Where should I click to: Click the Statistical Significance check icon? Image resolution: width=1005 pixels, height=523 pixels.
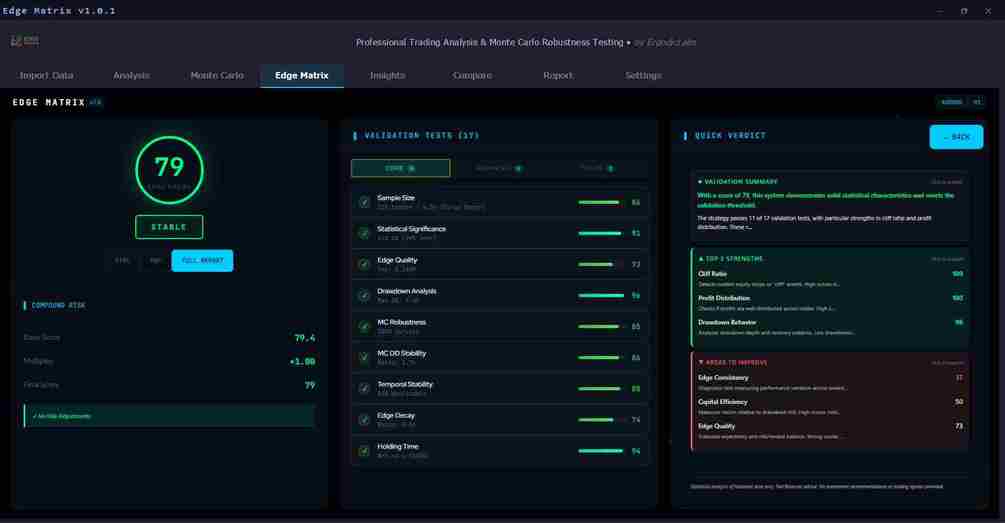pyautogui.click(x=364, y=233)
